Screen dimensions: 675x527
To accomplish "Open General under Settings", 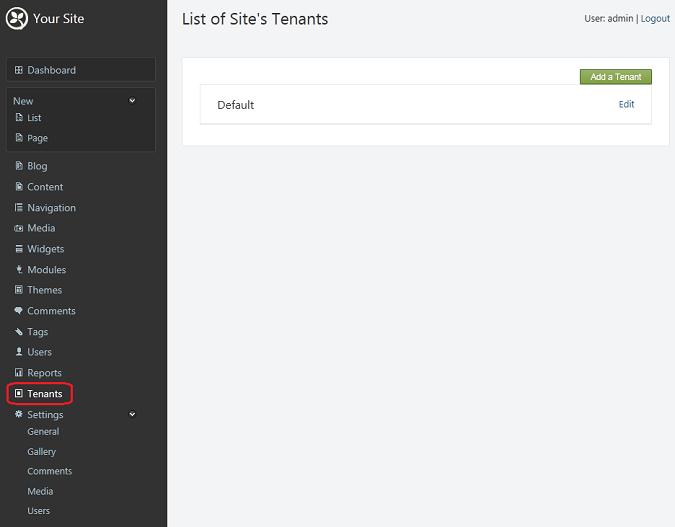I will [43, 431].
